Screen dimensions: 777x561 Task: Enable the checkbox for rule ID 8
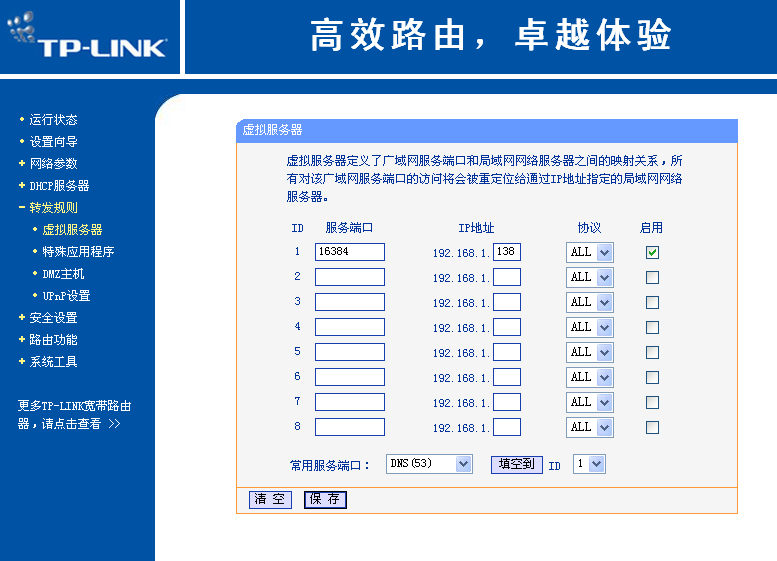pyautogui.click(x=652, y=427)
